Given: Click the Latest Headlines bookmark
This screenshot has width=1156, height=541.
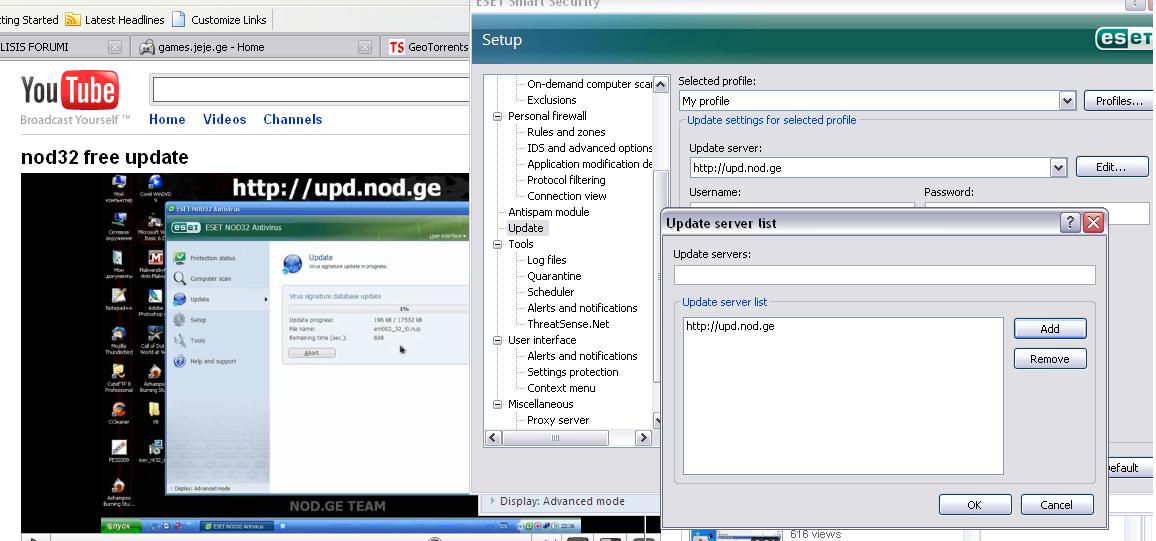Looking at the screenshot, I should [x=115, y=20].
